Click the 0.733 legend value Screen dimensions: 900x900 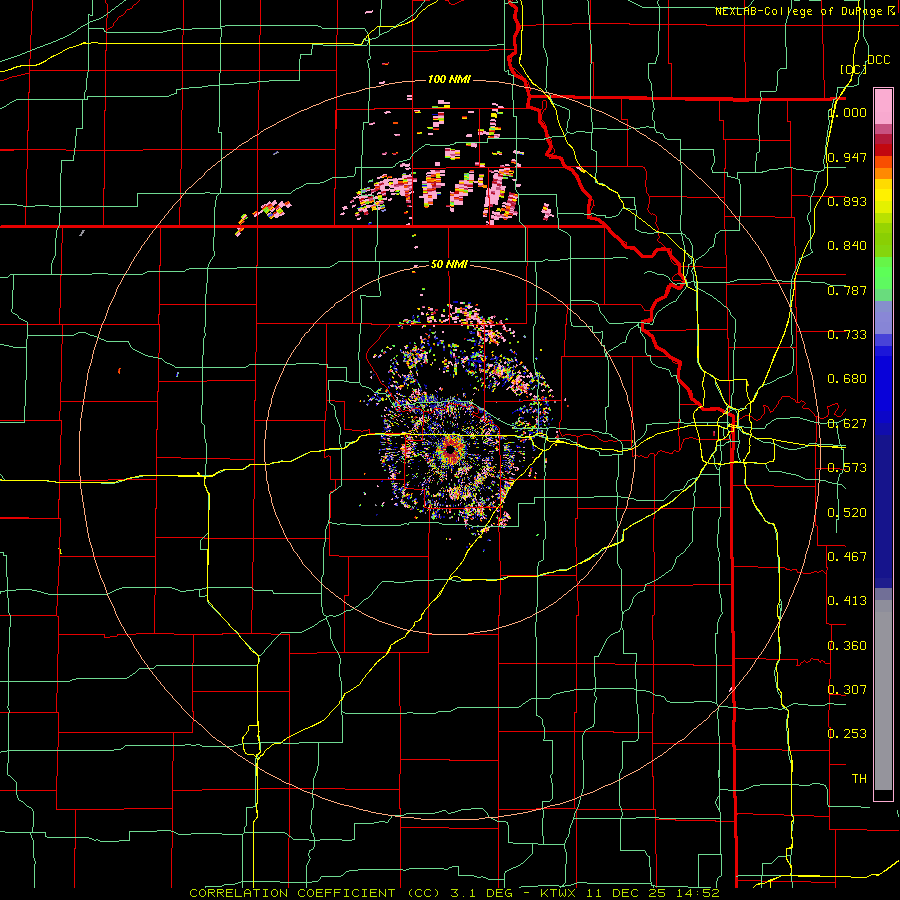point(847,335)
